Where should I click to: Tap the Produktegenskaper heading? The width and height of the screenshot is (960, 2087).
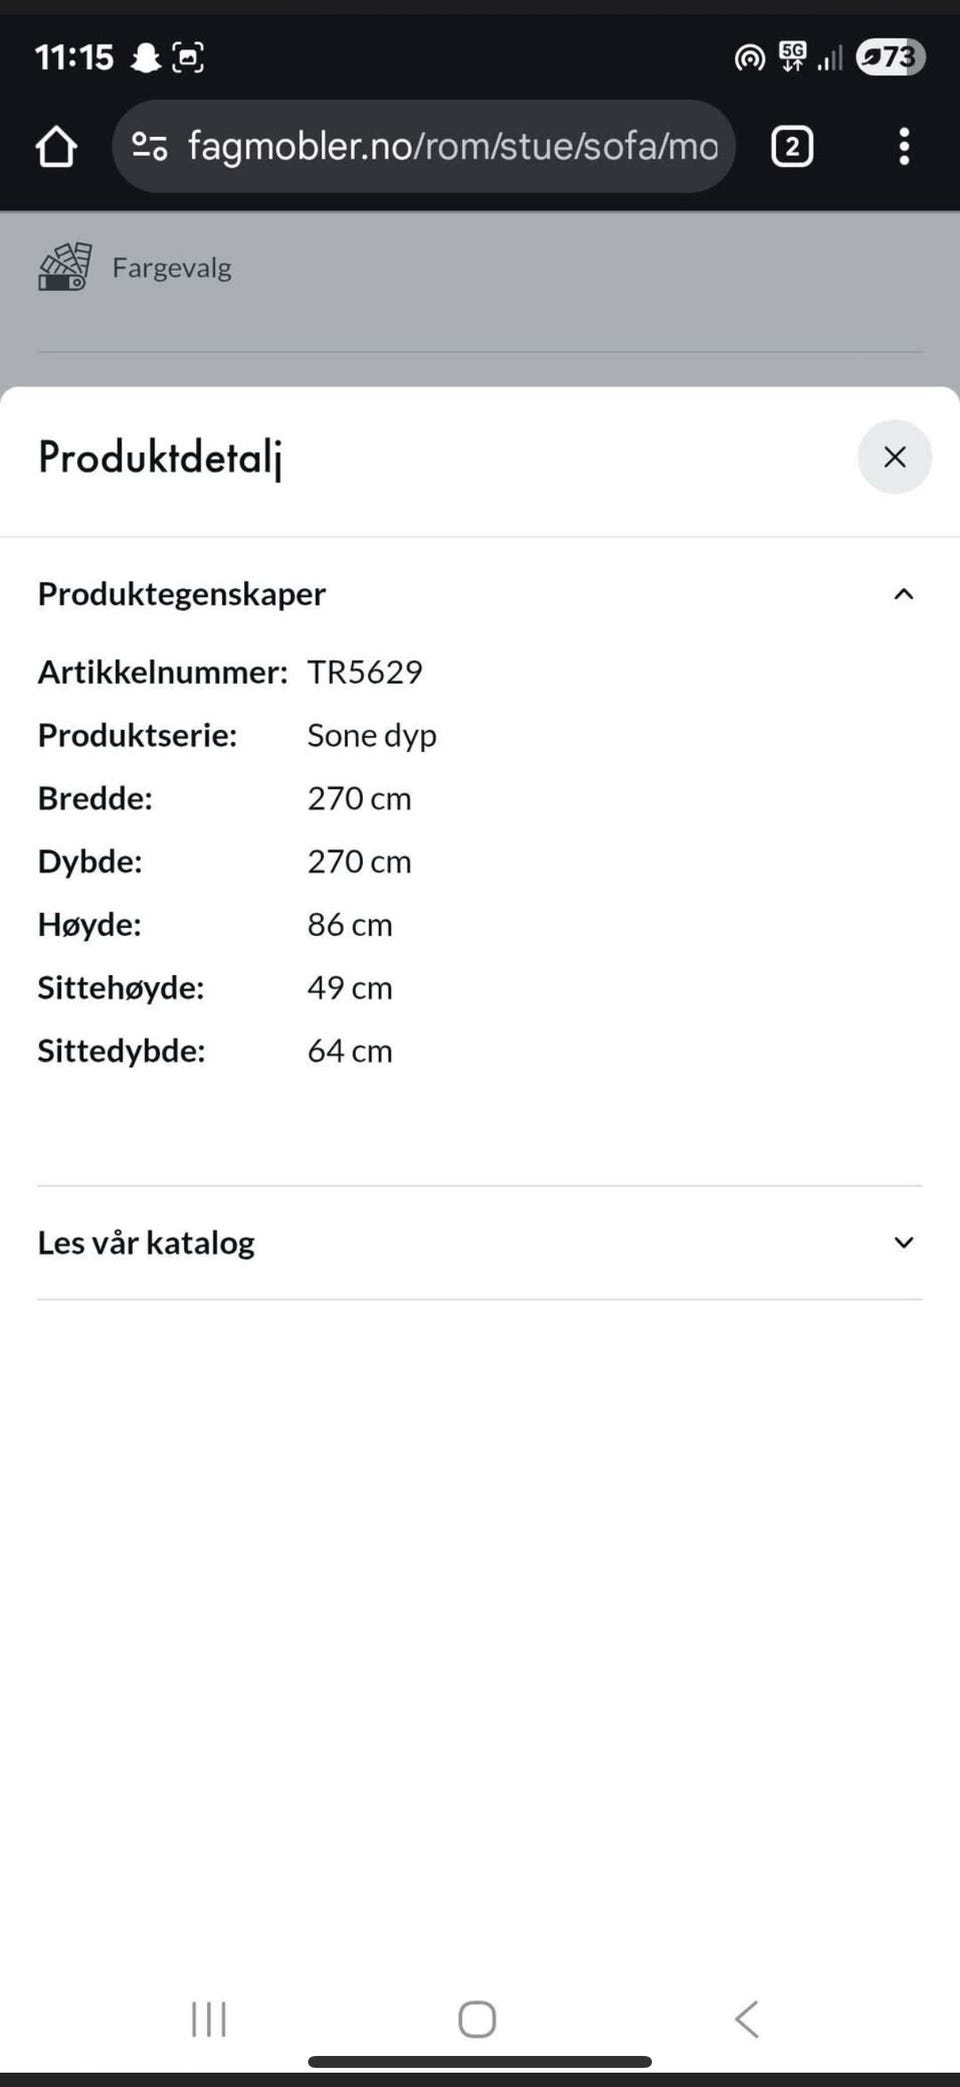point(182,594)
